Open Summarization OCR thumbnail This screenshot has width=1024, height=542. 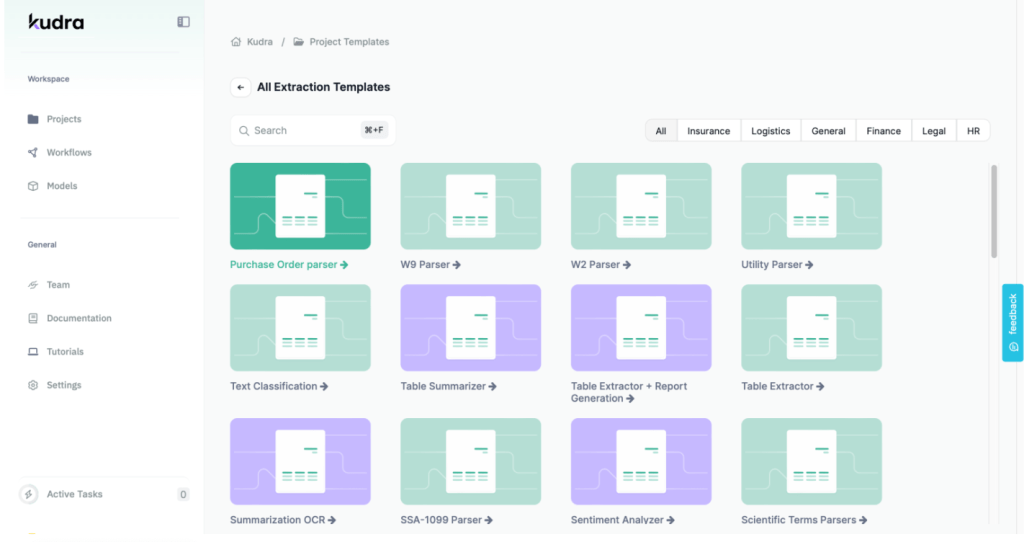pos(300,462)
